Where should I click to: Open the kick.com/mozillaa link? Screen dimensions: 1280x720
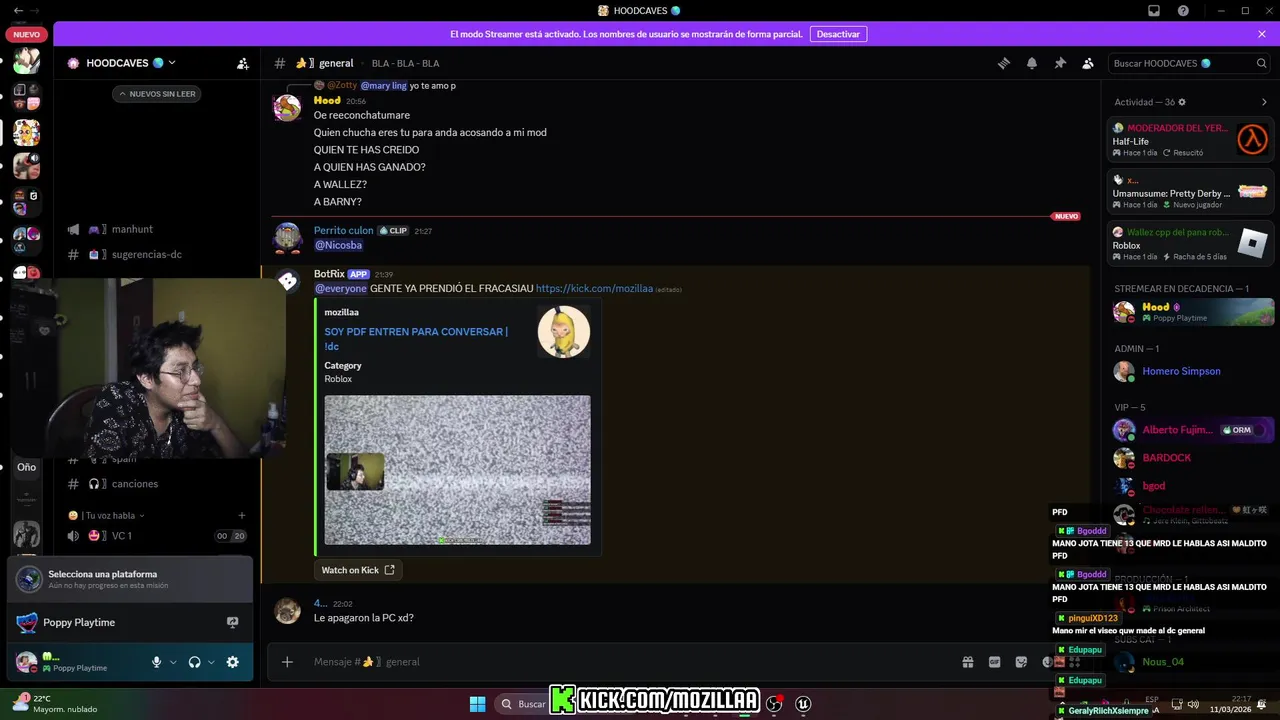pos(593,288)
